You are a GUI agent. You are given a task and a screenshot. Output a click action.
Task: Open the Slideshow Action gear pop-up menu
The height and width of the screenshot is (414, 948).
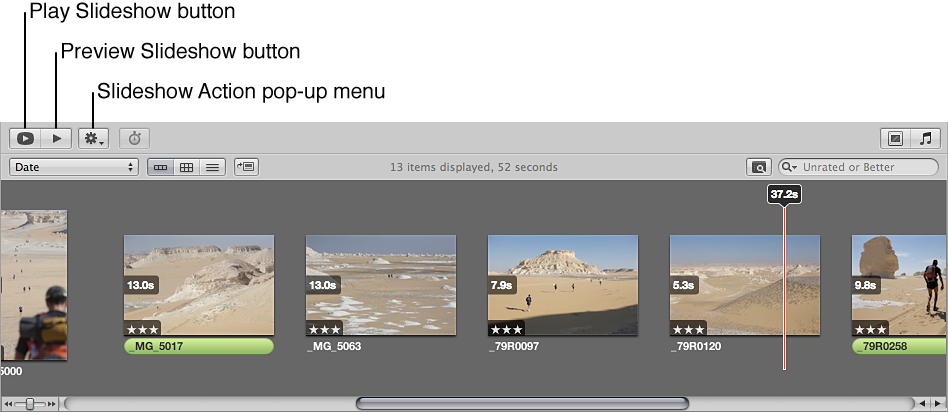point(93,138)
